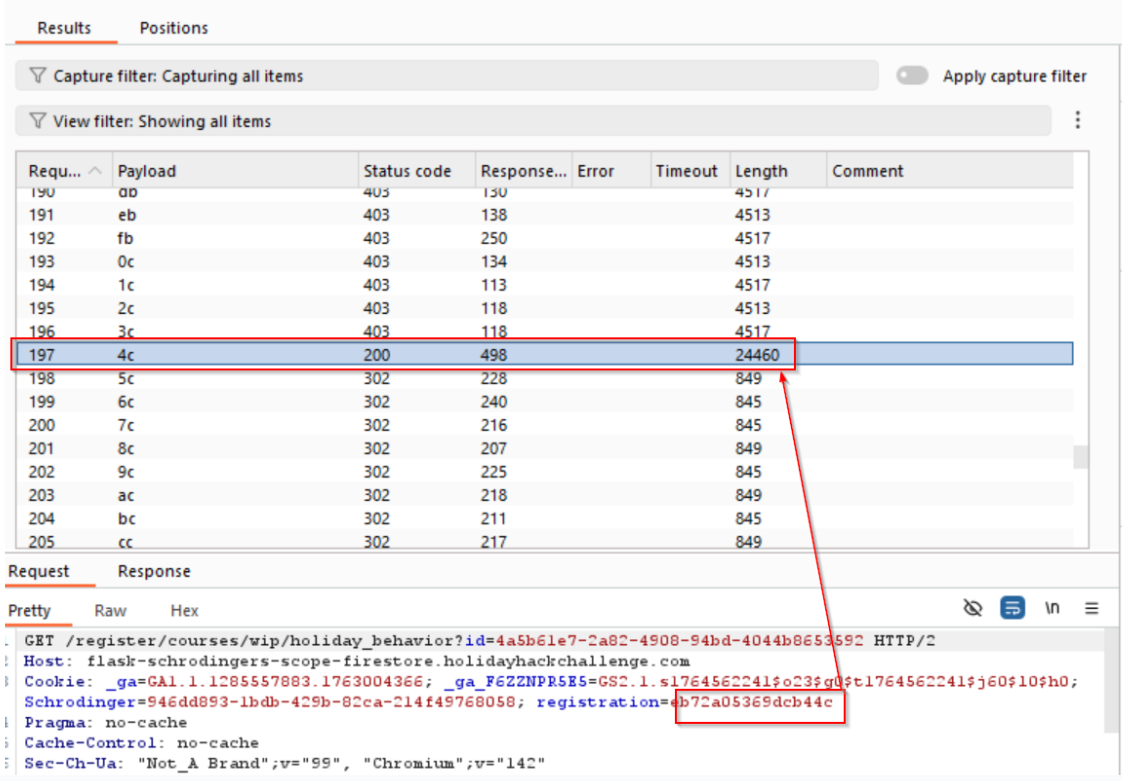Select the Raw view tab
Image resolution: width=1122 pixels, height=781 pixels.
110,610
